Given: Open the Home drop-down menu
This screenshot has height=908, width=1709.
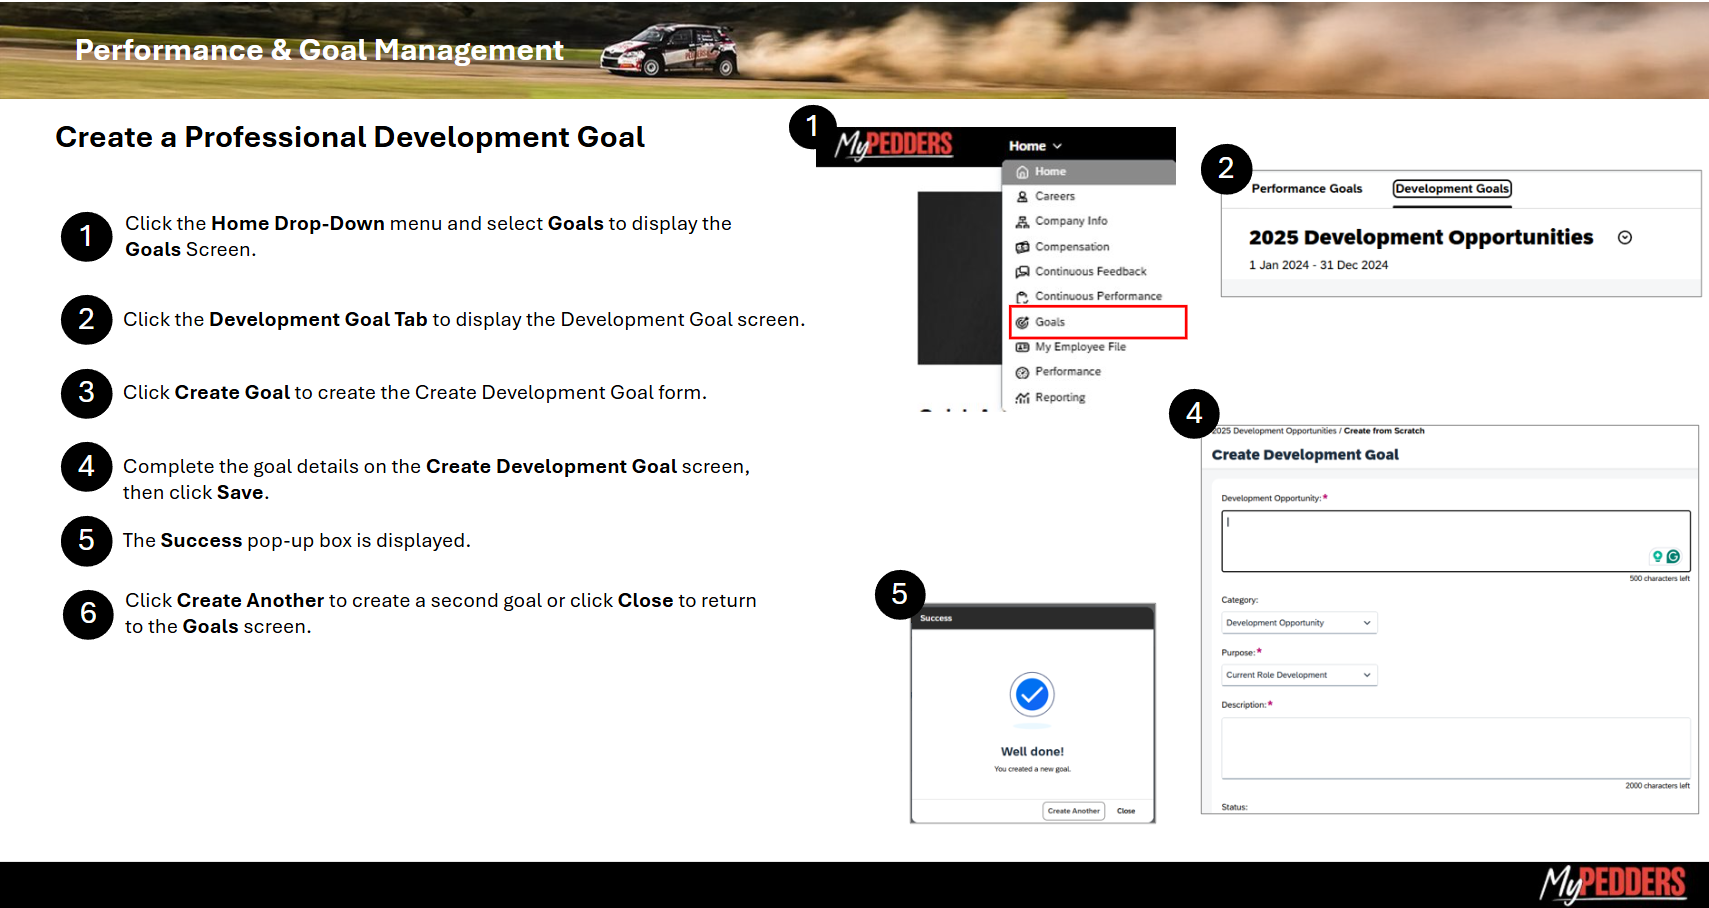Looking at the screenshot, I should tap(1035, 146).
